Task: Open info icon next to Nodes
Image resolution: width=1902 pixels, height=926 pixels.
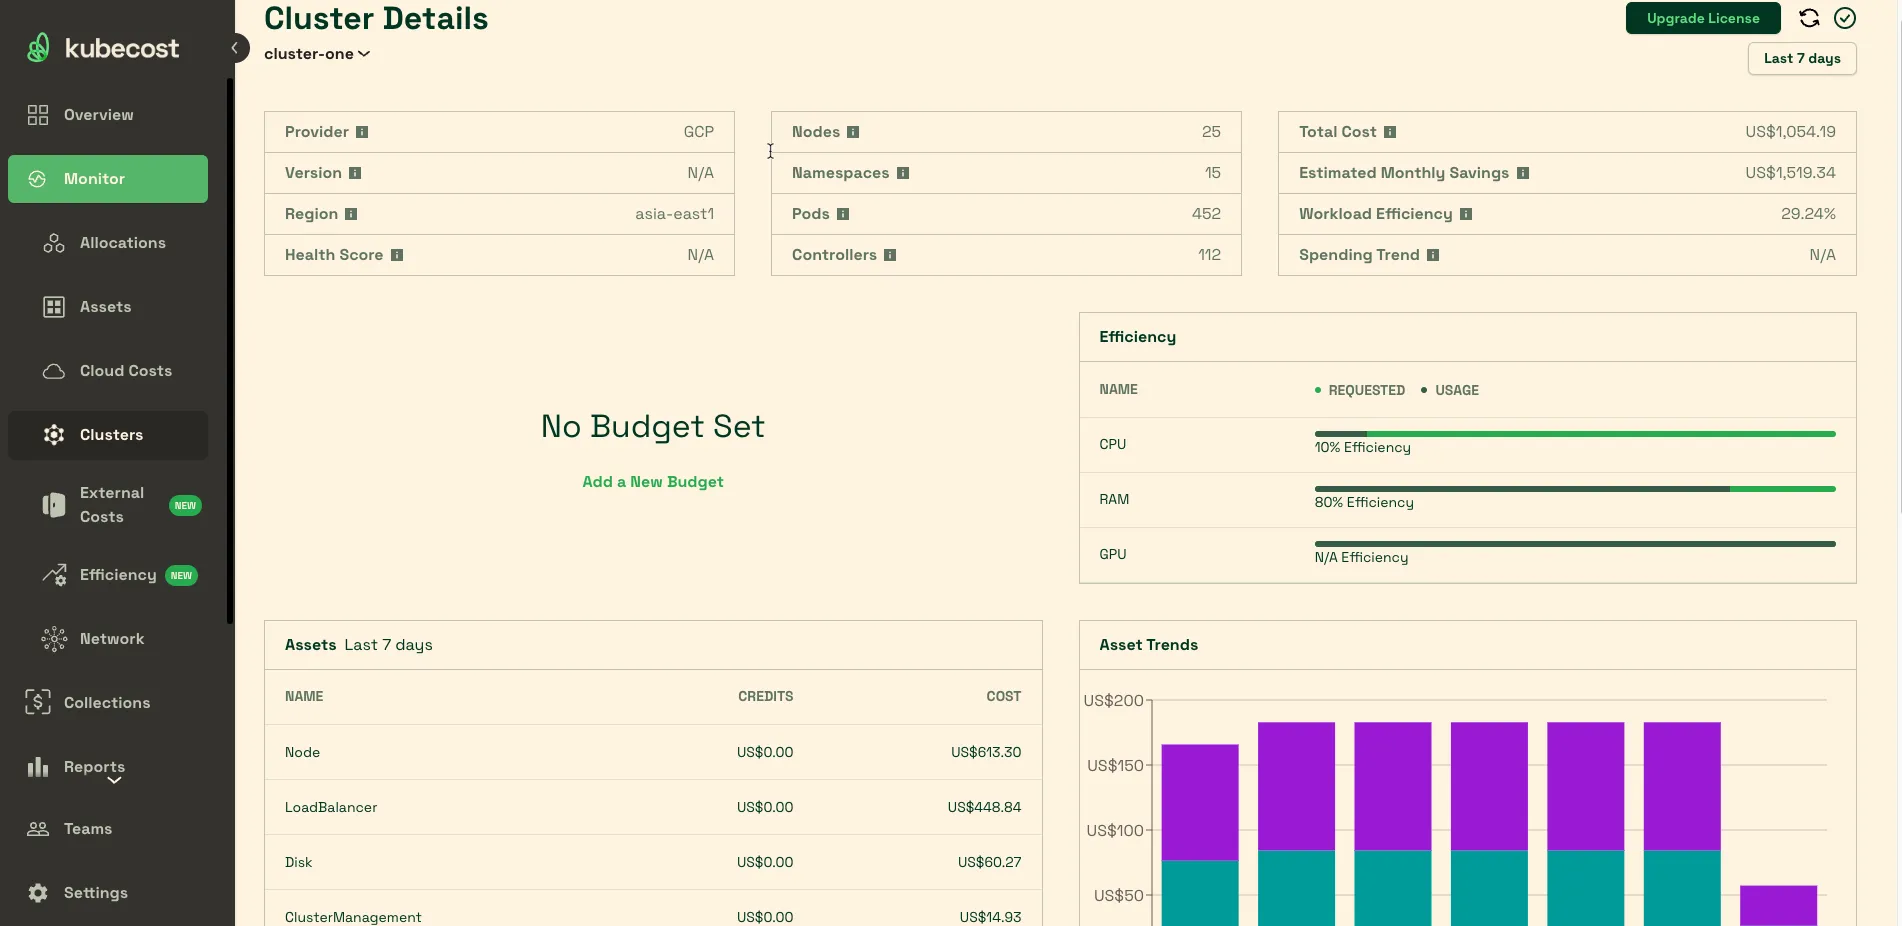Action: click(x=853, y=132)
